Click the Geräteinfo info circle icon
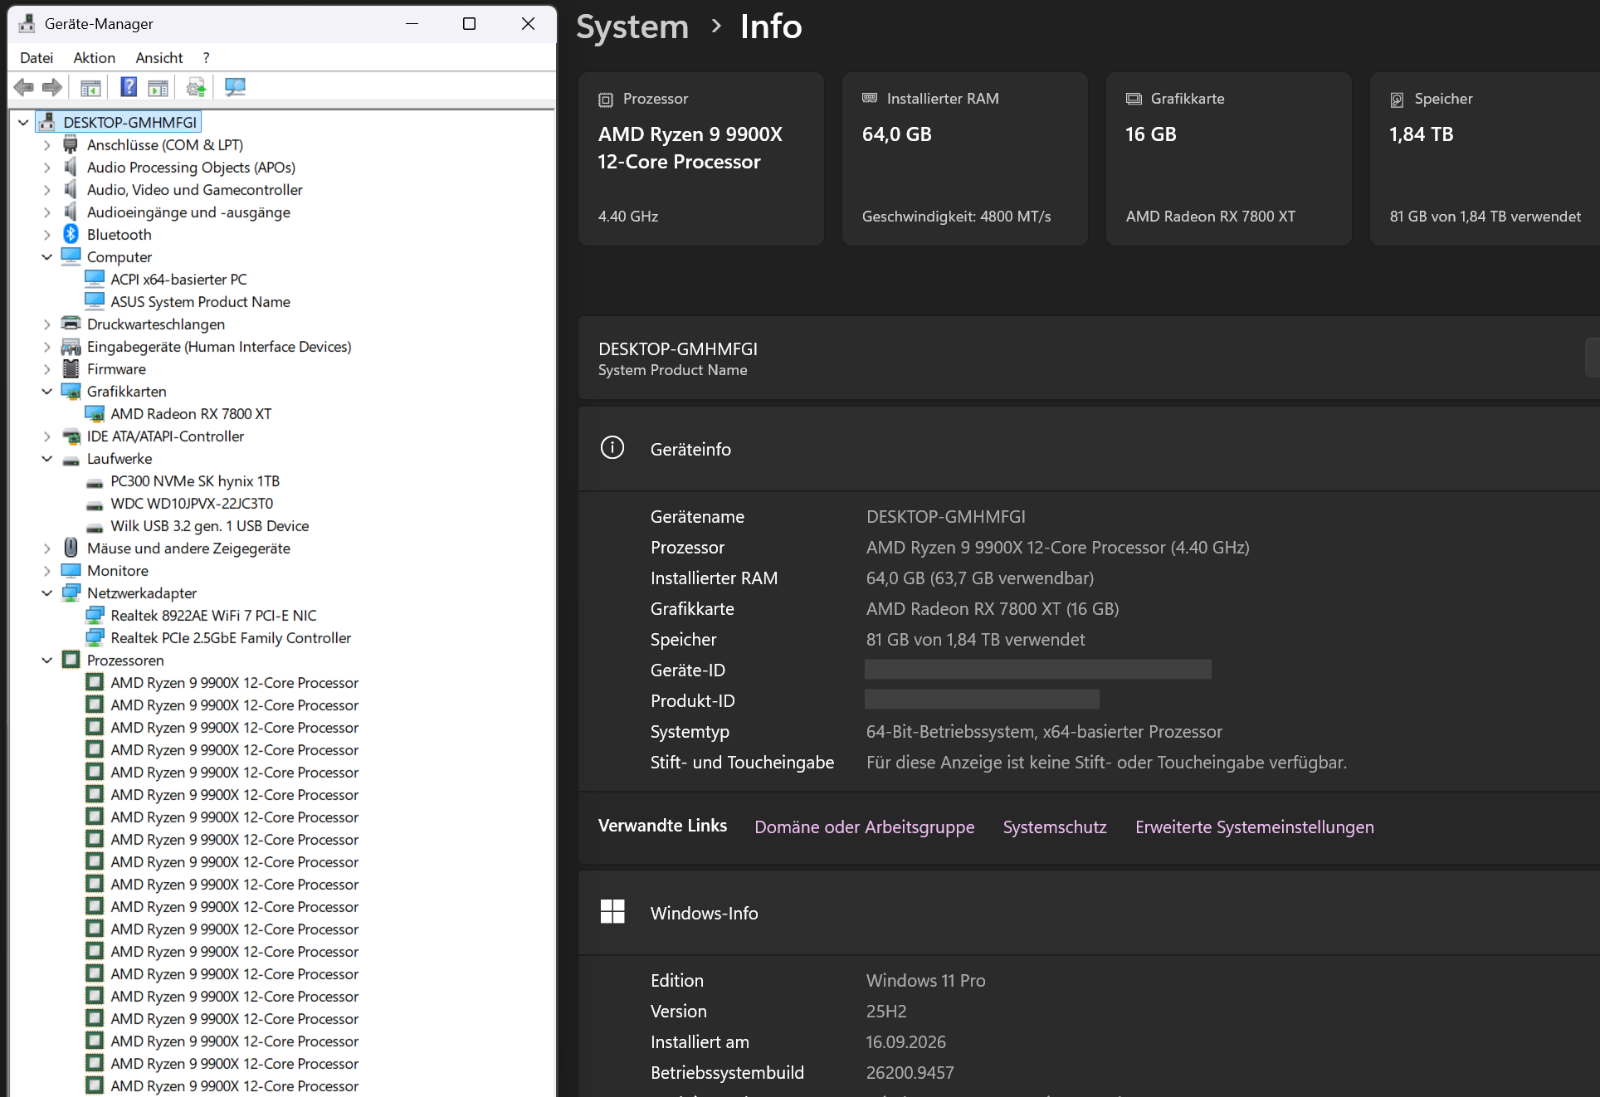 coord(612,448)
